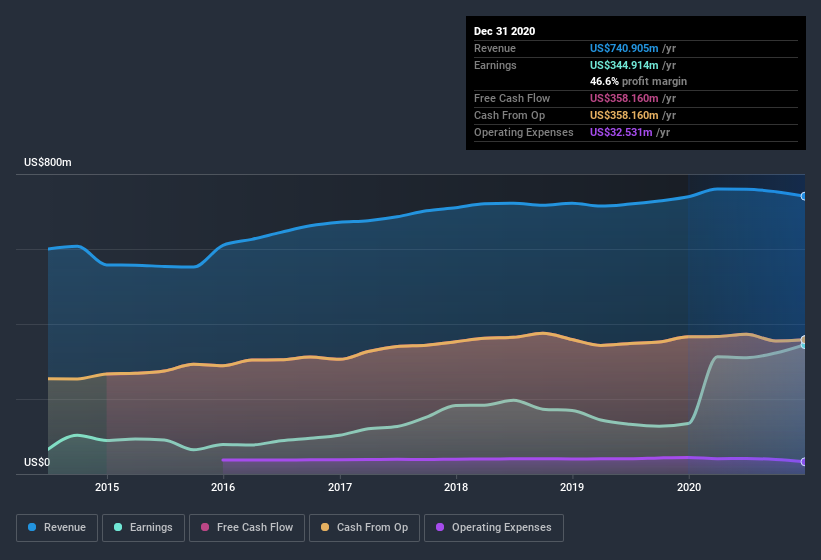Image resolution: width=821 pixels, height=560 pixels.
Task: Click the Revenue label in the tooltip
Action: 495,48
